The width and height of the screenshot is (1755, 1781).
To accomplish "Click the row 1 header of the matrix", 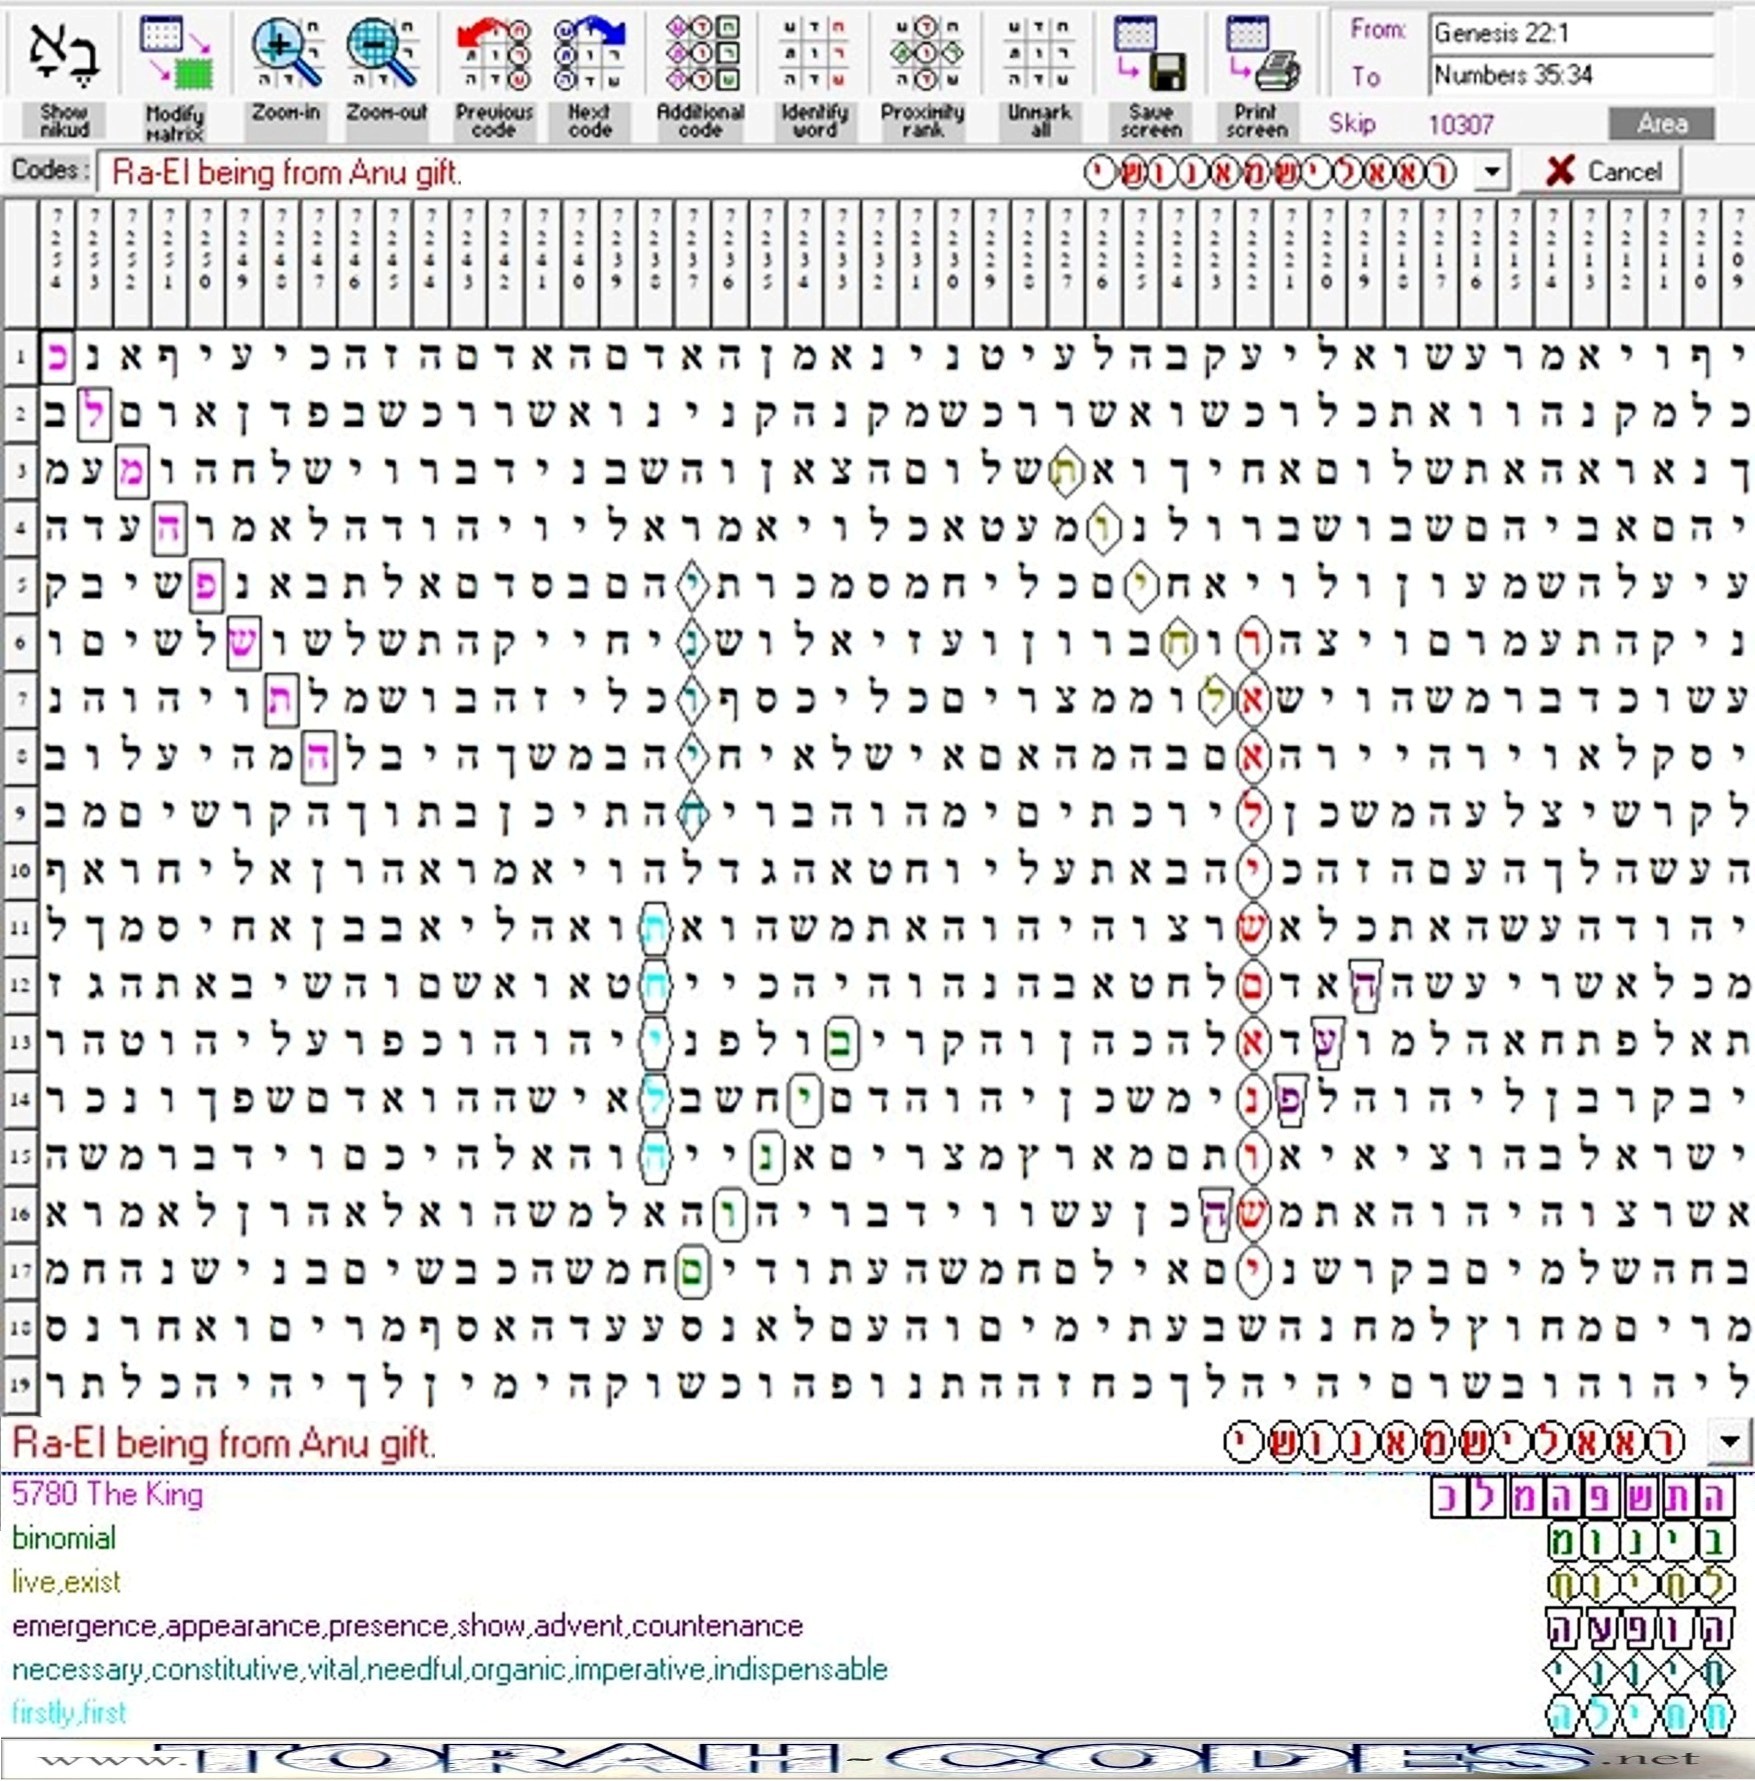I will (21, 357).
